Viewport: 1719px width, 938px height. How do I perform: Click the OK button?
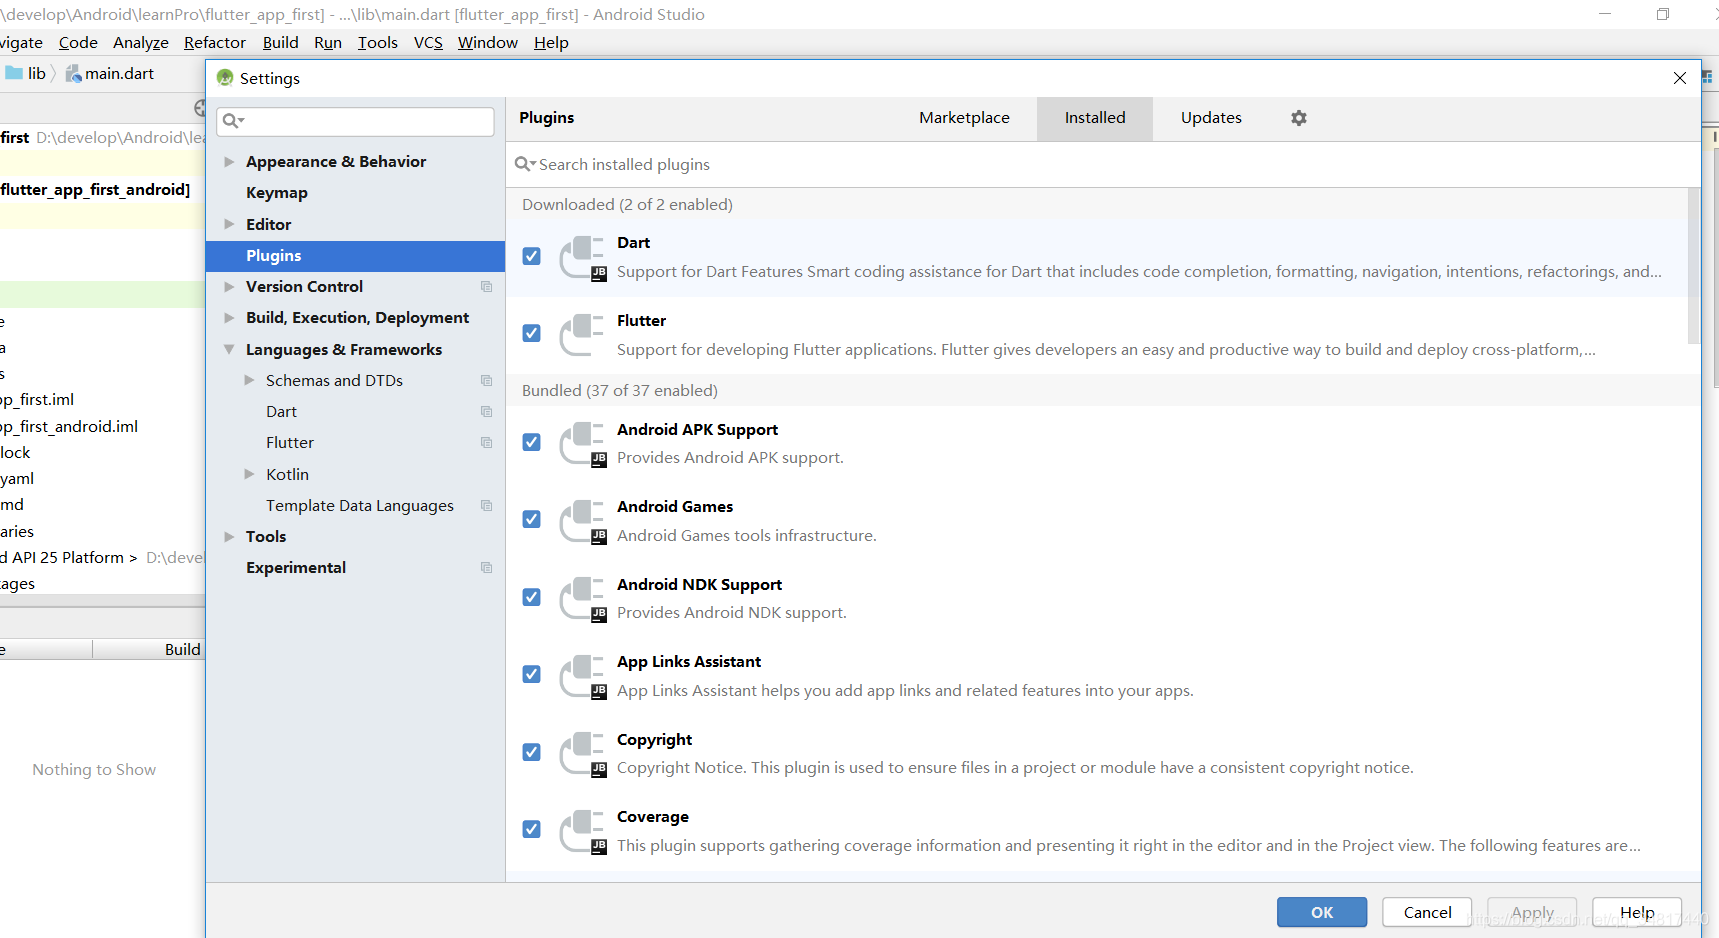[1322, 912]
